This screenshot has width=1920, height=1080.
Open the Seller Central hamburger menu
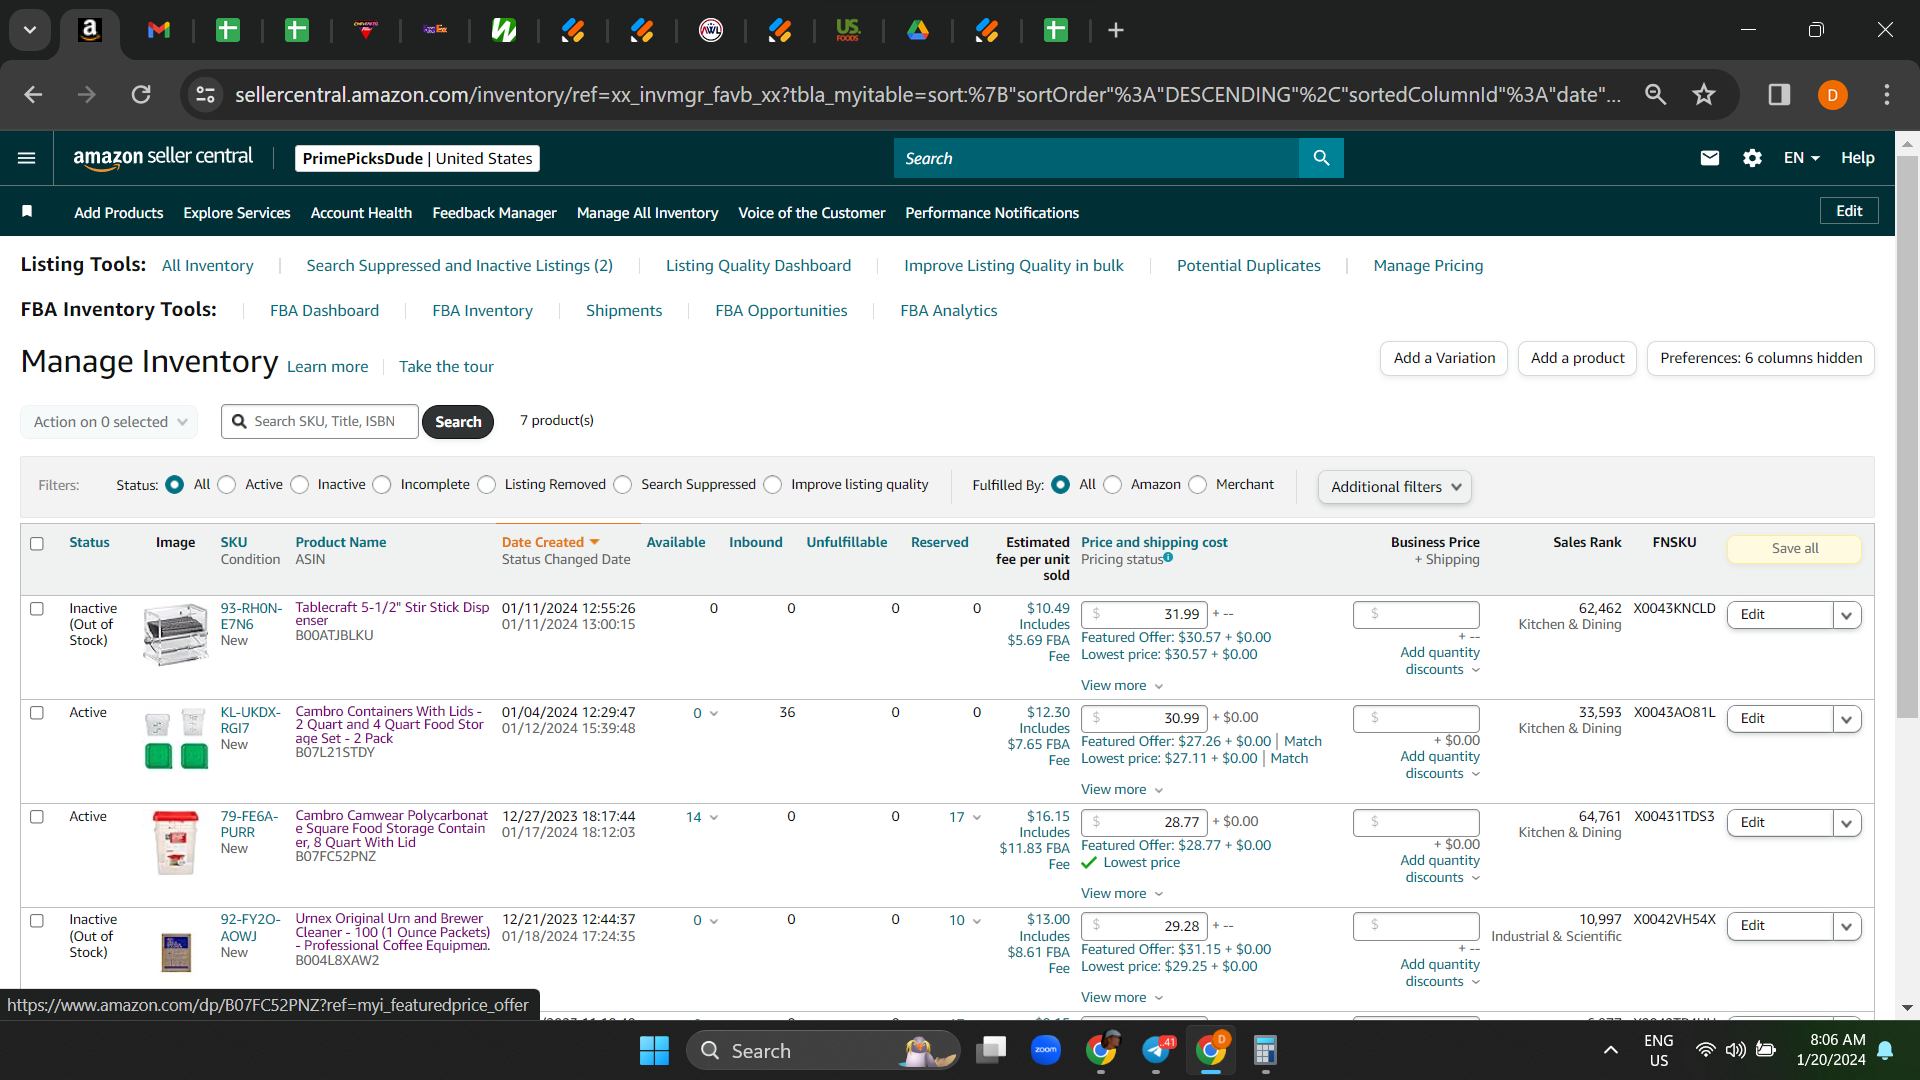point(27,158)
